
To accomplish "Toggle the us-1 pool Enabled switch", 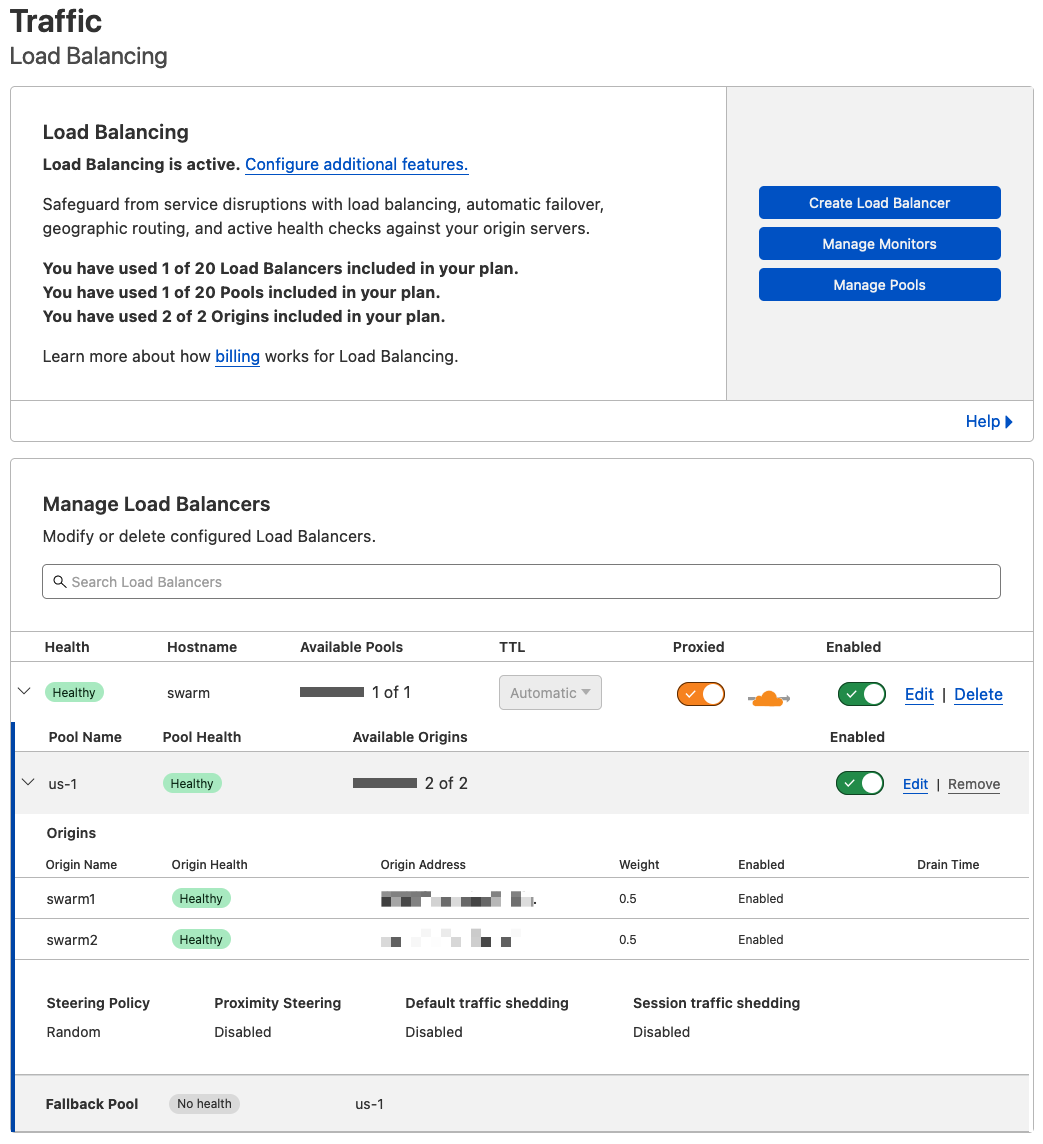I will point(860,783).
